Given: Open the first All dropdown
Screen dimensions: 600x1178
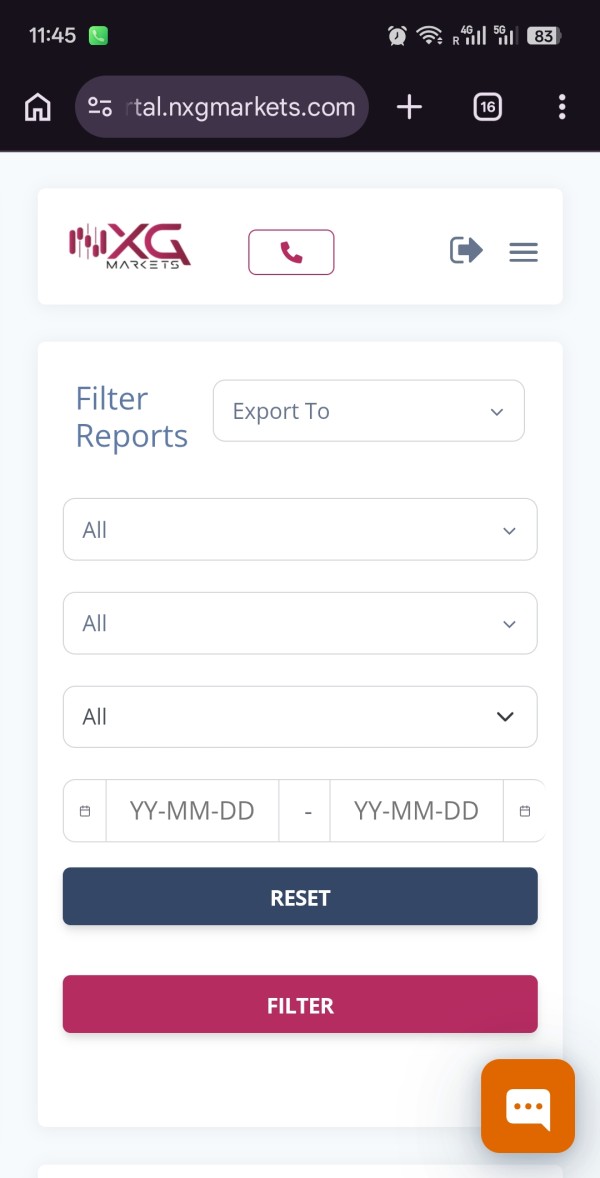Looking at the screenshot, I should [x=300, y=530].
